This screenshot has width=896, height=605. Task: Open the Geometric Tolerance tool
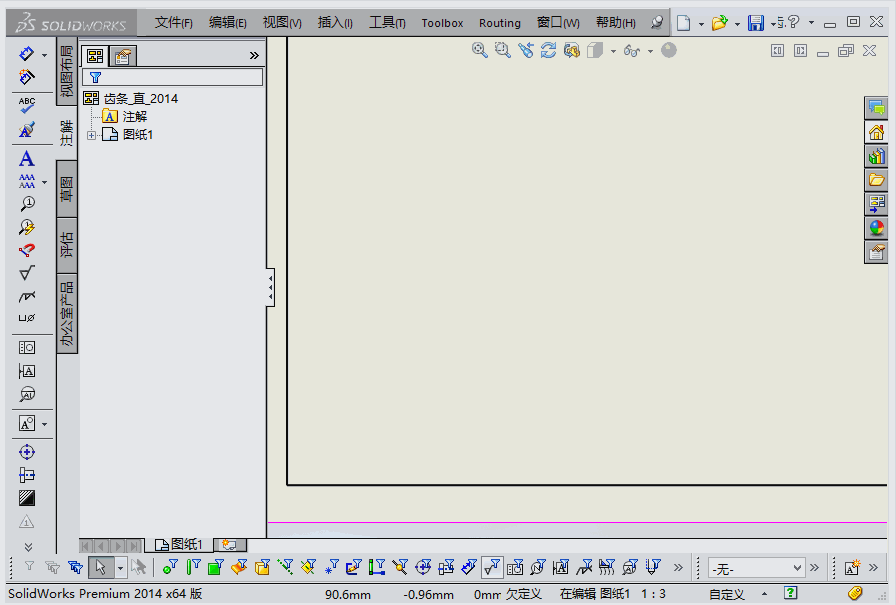coord(26,347)
